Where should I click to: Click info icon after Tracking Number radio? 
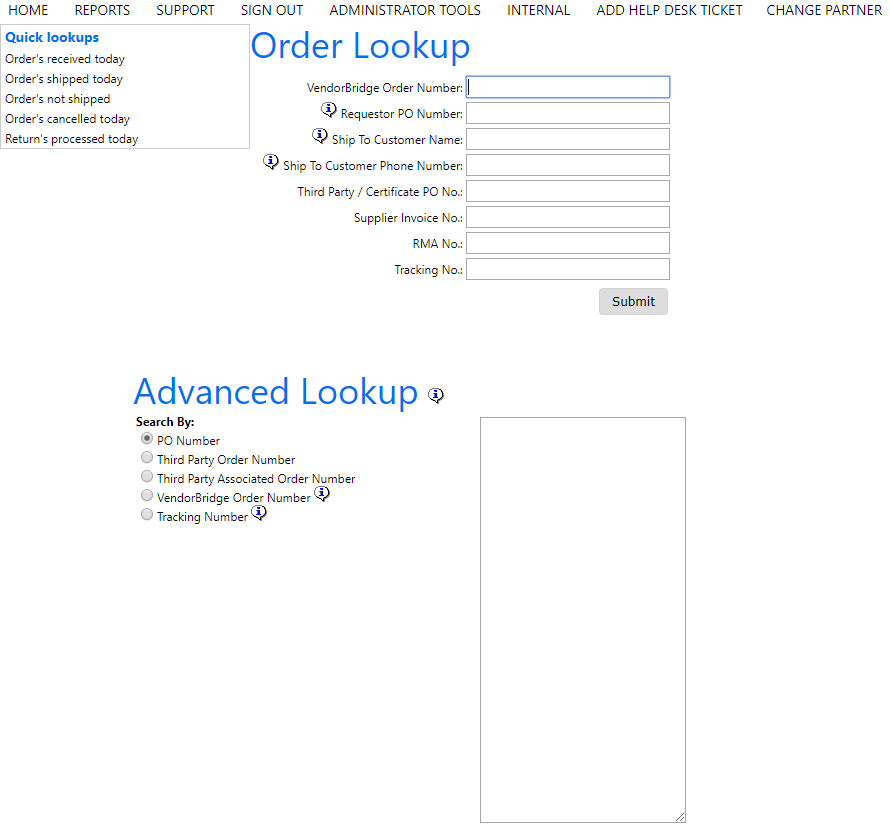point(259,512)
